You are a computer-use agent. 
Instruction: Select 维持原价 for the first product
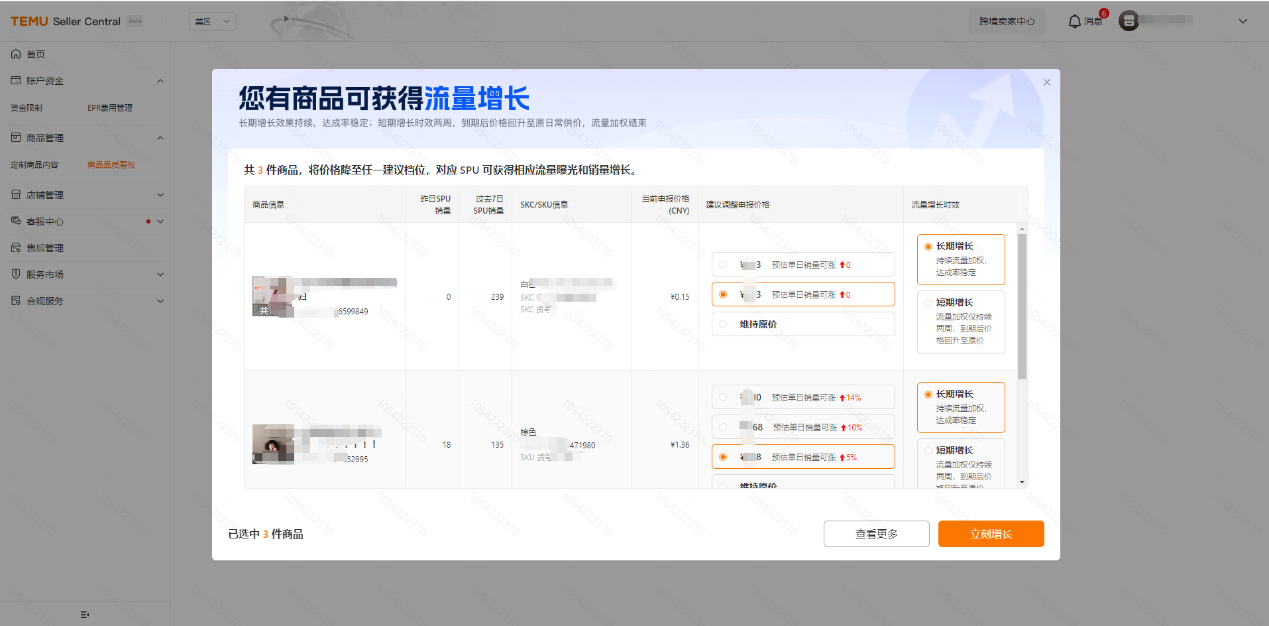pos(723,324)
